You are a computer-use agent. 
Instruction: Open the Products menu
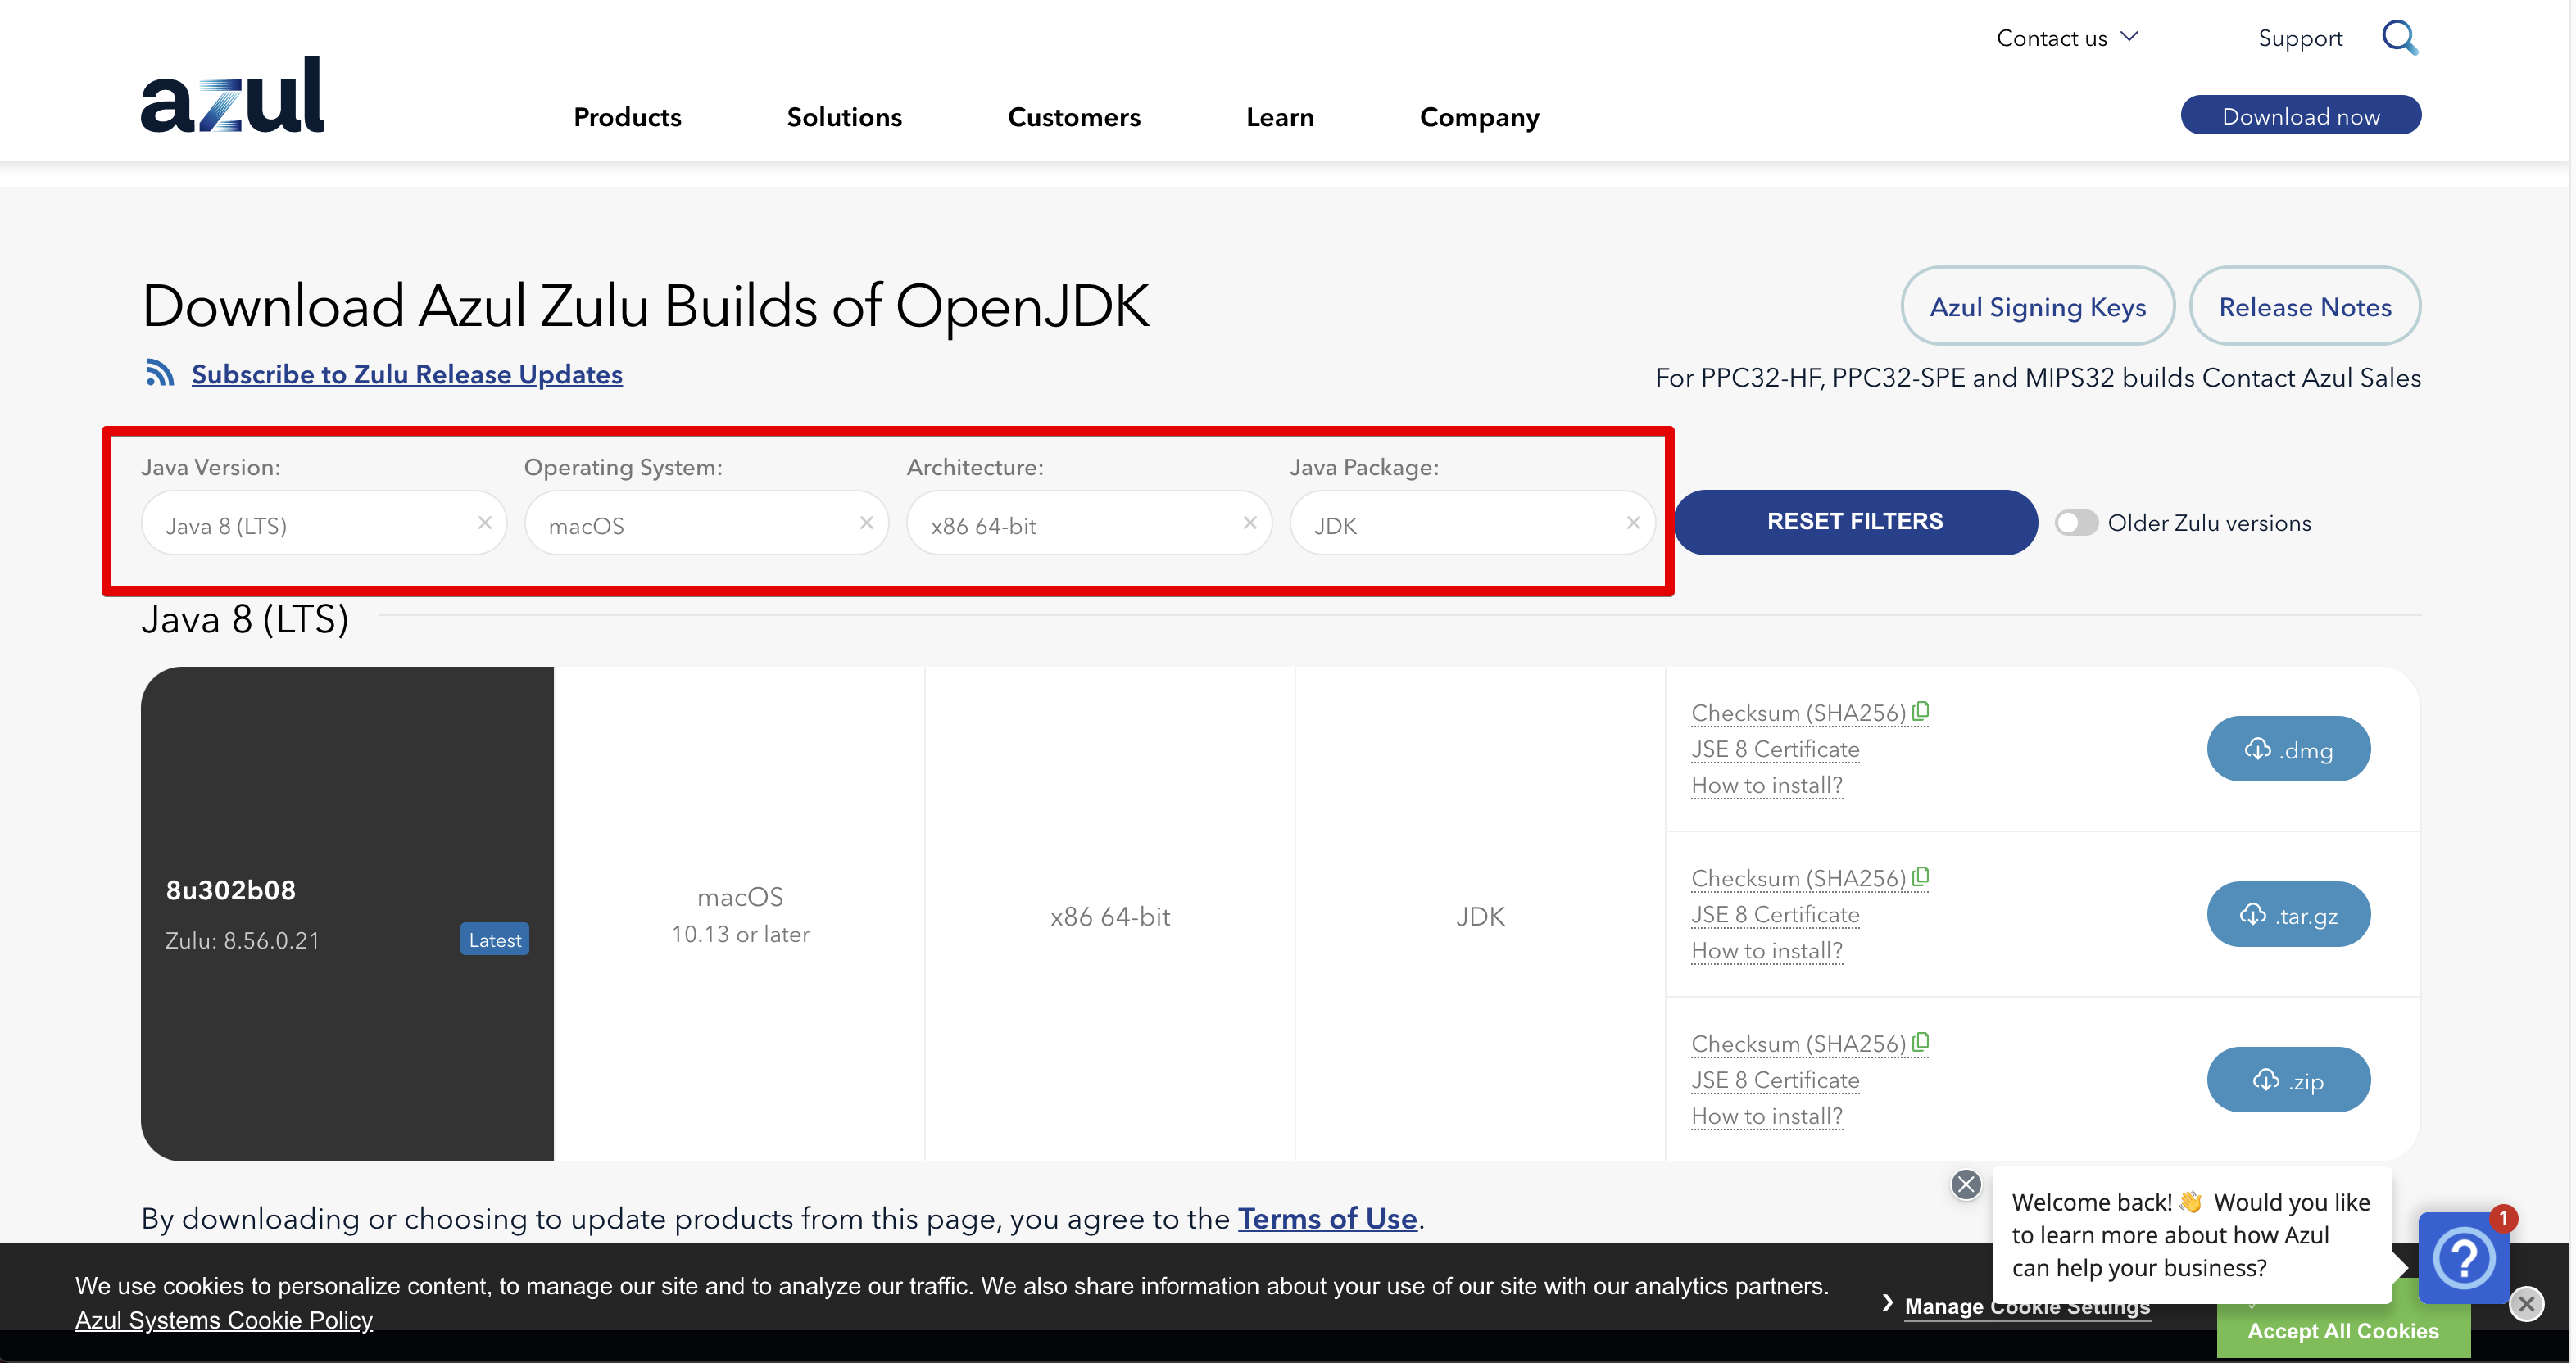(627, 117)
